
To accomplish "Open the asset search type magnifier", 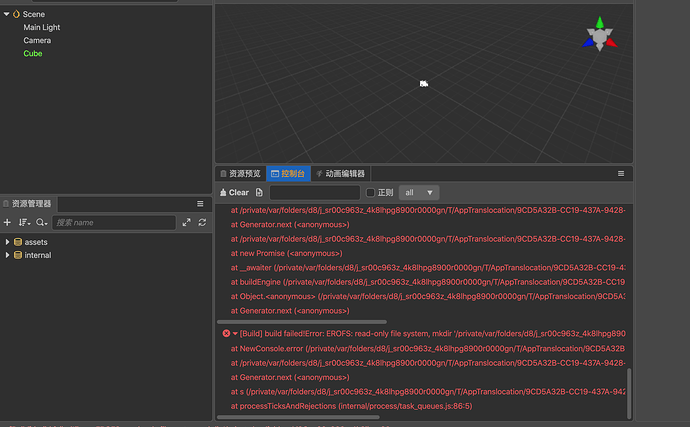I will click(x=41, y=223).
